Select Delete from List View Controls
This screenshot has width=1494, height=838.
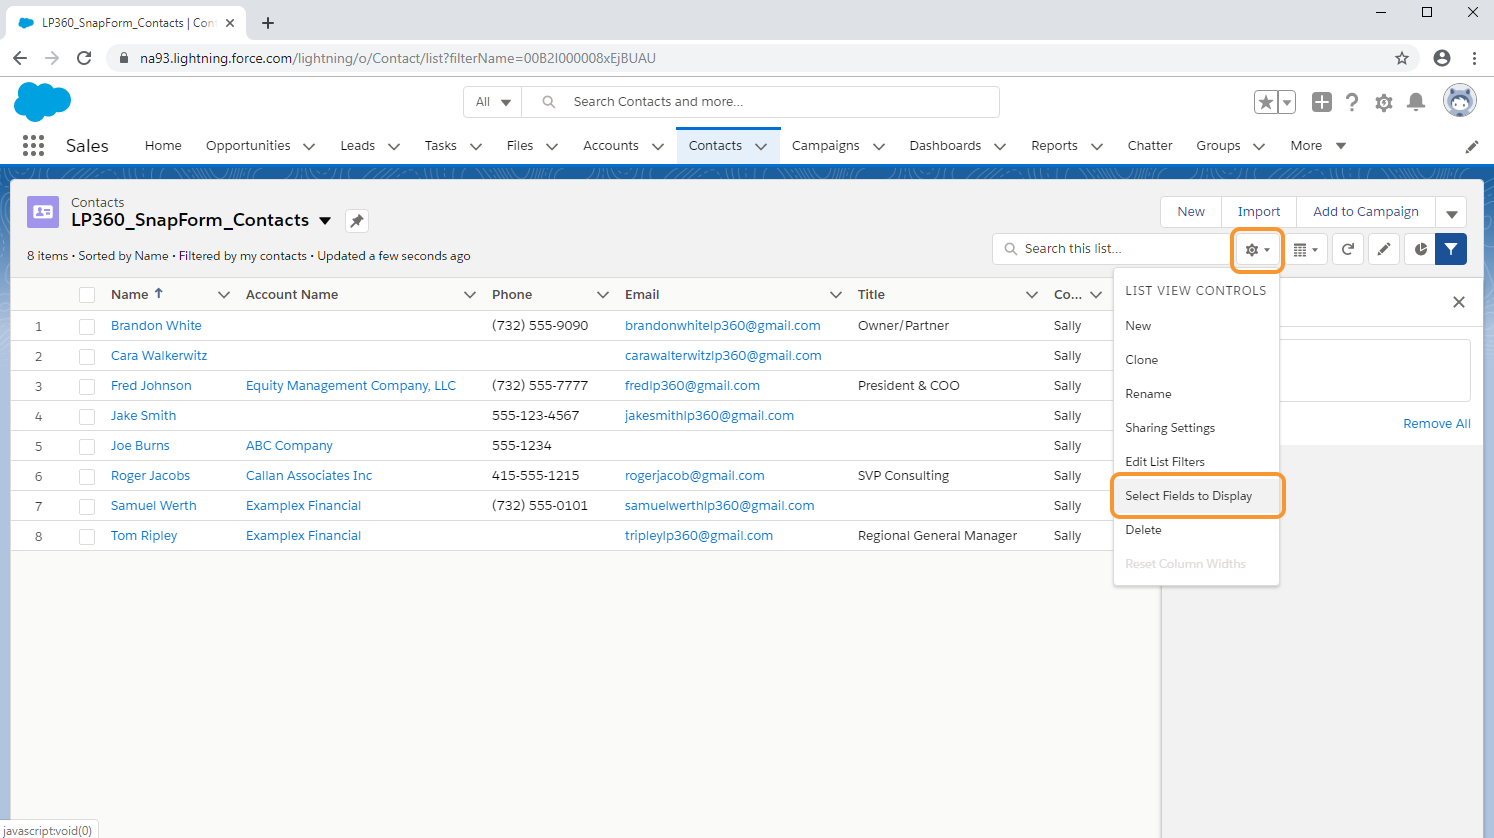[x=1196, y=530]
